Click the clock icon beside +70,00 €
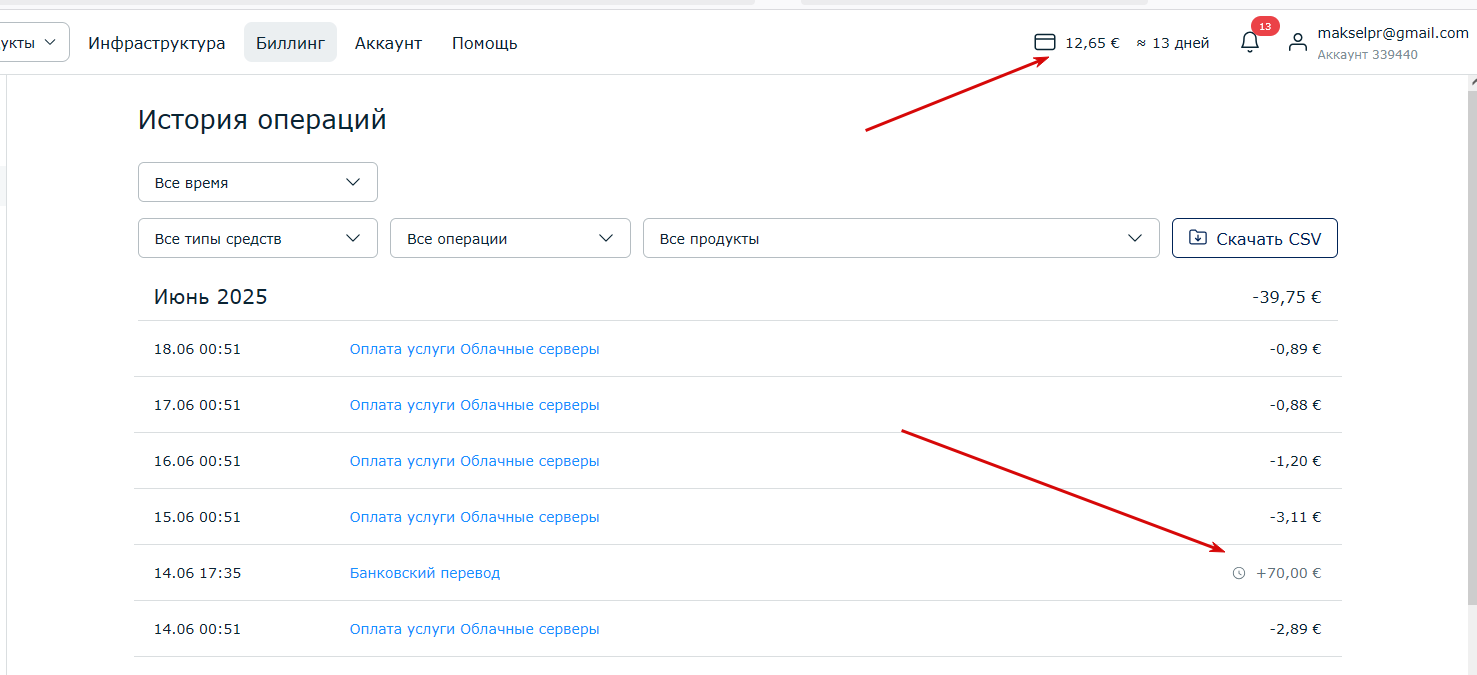 pos(1239,574)
